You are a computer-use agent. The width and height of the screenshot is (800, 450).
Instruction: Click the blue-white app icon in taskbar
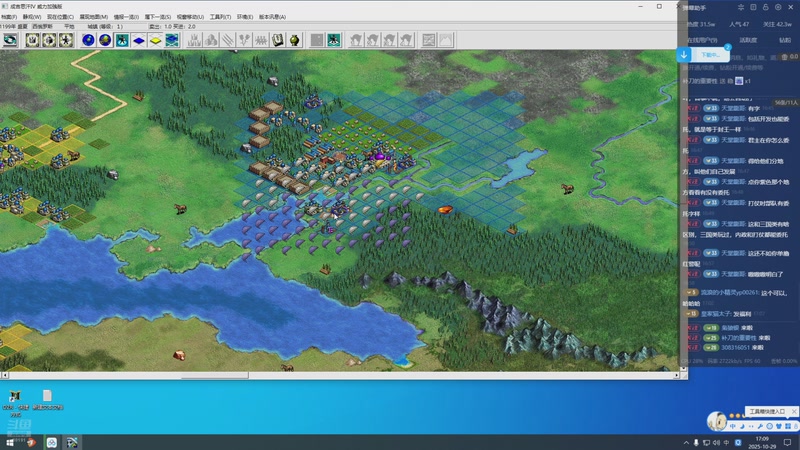[x=52, y=442]
